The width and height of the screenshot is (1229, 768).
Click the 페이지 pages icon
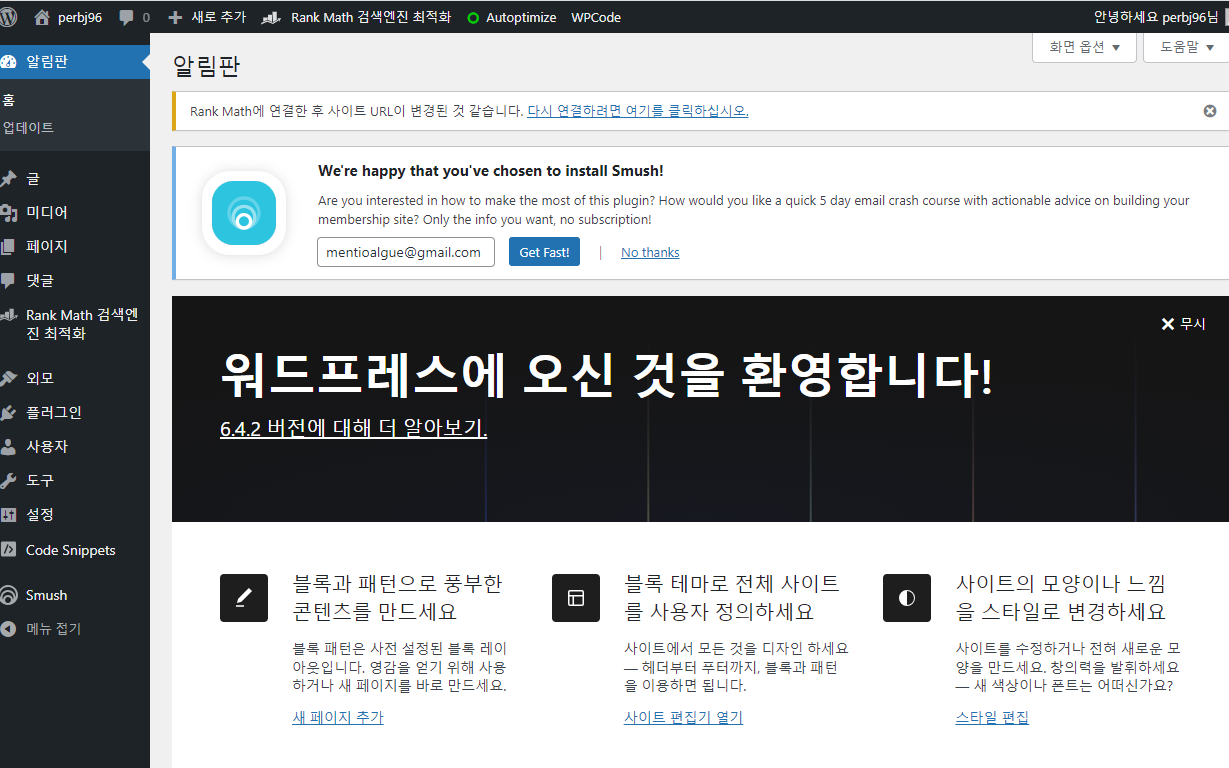point(9,247)
